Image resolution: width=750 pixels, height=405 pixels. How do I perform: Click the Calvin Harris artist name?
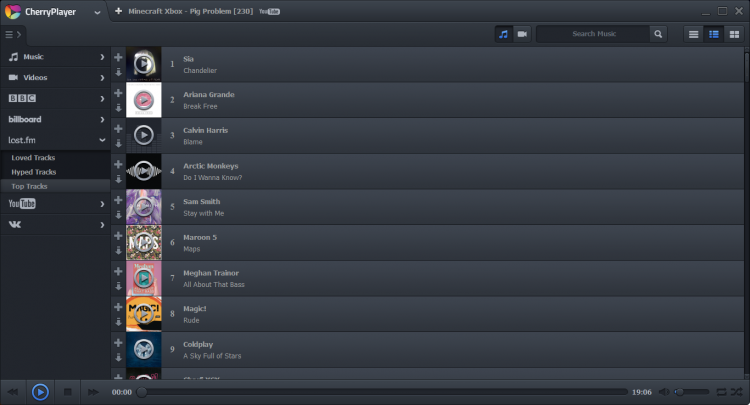click(206, 130)
